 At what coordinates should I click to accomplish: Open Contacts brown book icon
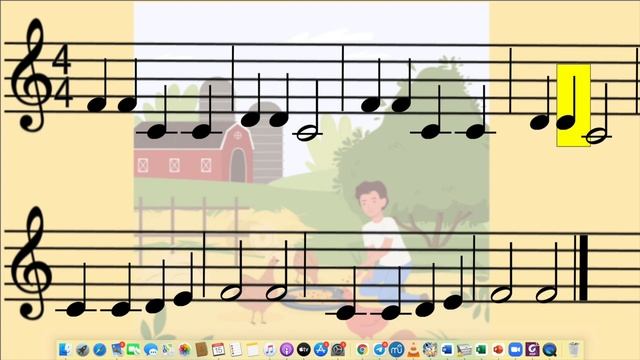201,350
